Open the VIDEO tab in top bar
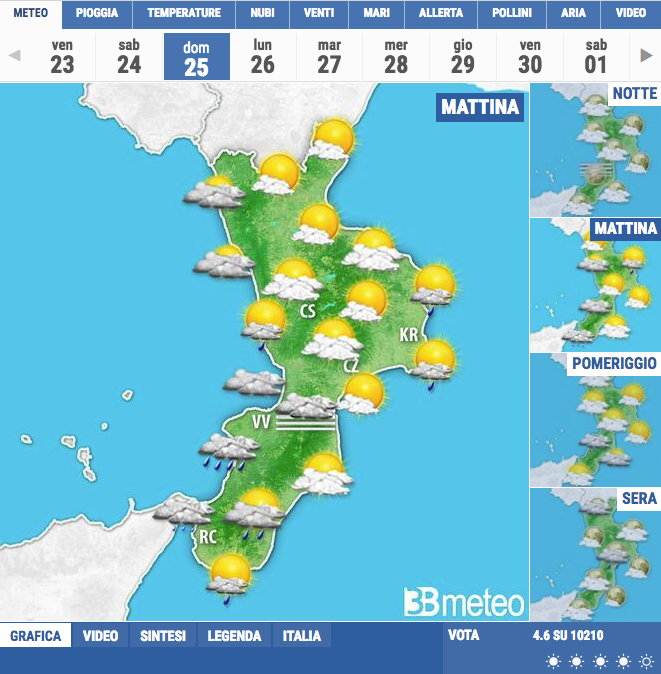661x674 pixels. click(630, 14)
